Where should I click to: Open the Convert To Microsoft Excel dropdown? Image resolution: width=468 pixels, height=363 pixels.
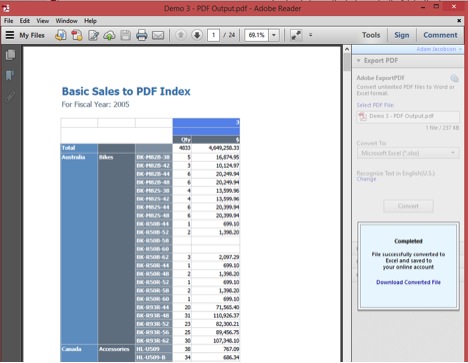point(408,153)
